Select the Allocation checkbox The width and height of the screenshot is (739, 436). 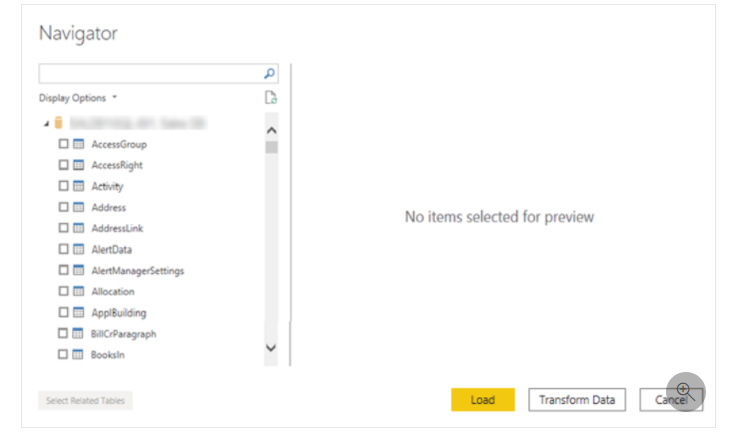coord(63,291)
